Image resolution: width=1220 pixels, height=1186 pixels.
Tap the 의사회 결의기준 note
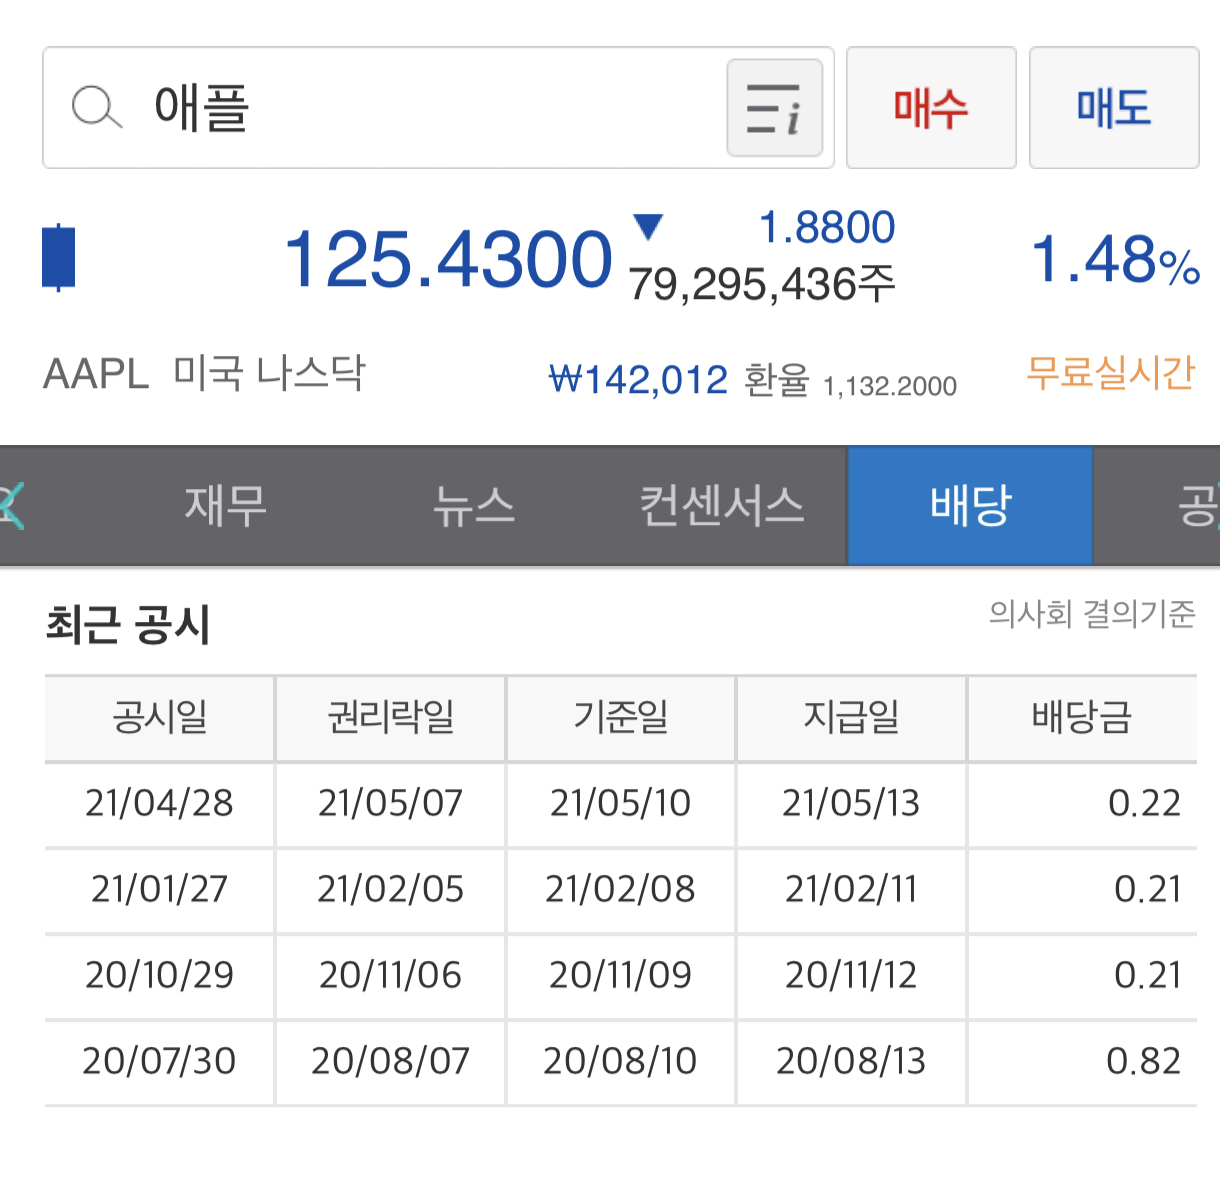(x=1092, y=613)
